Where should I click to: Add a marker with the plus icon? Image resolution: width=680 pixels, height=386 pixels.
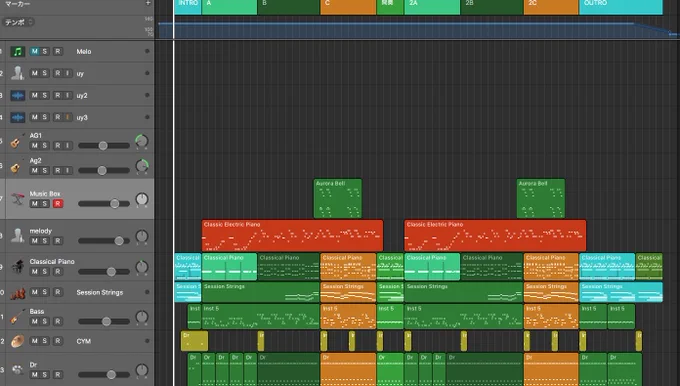tap(148, 3)
